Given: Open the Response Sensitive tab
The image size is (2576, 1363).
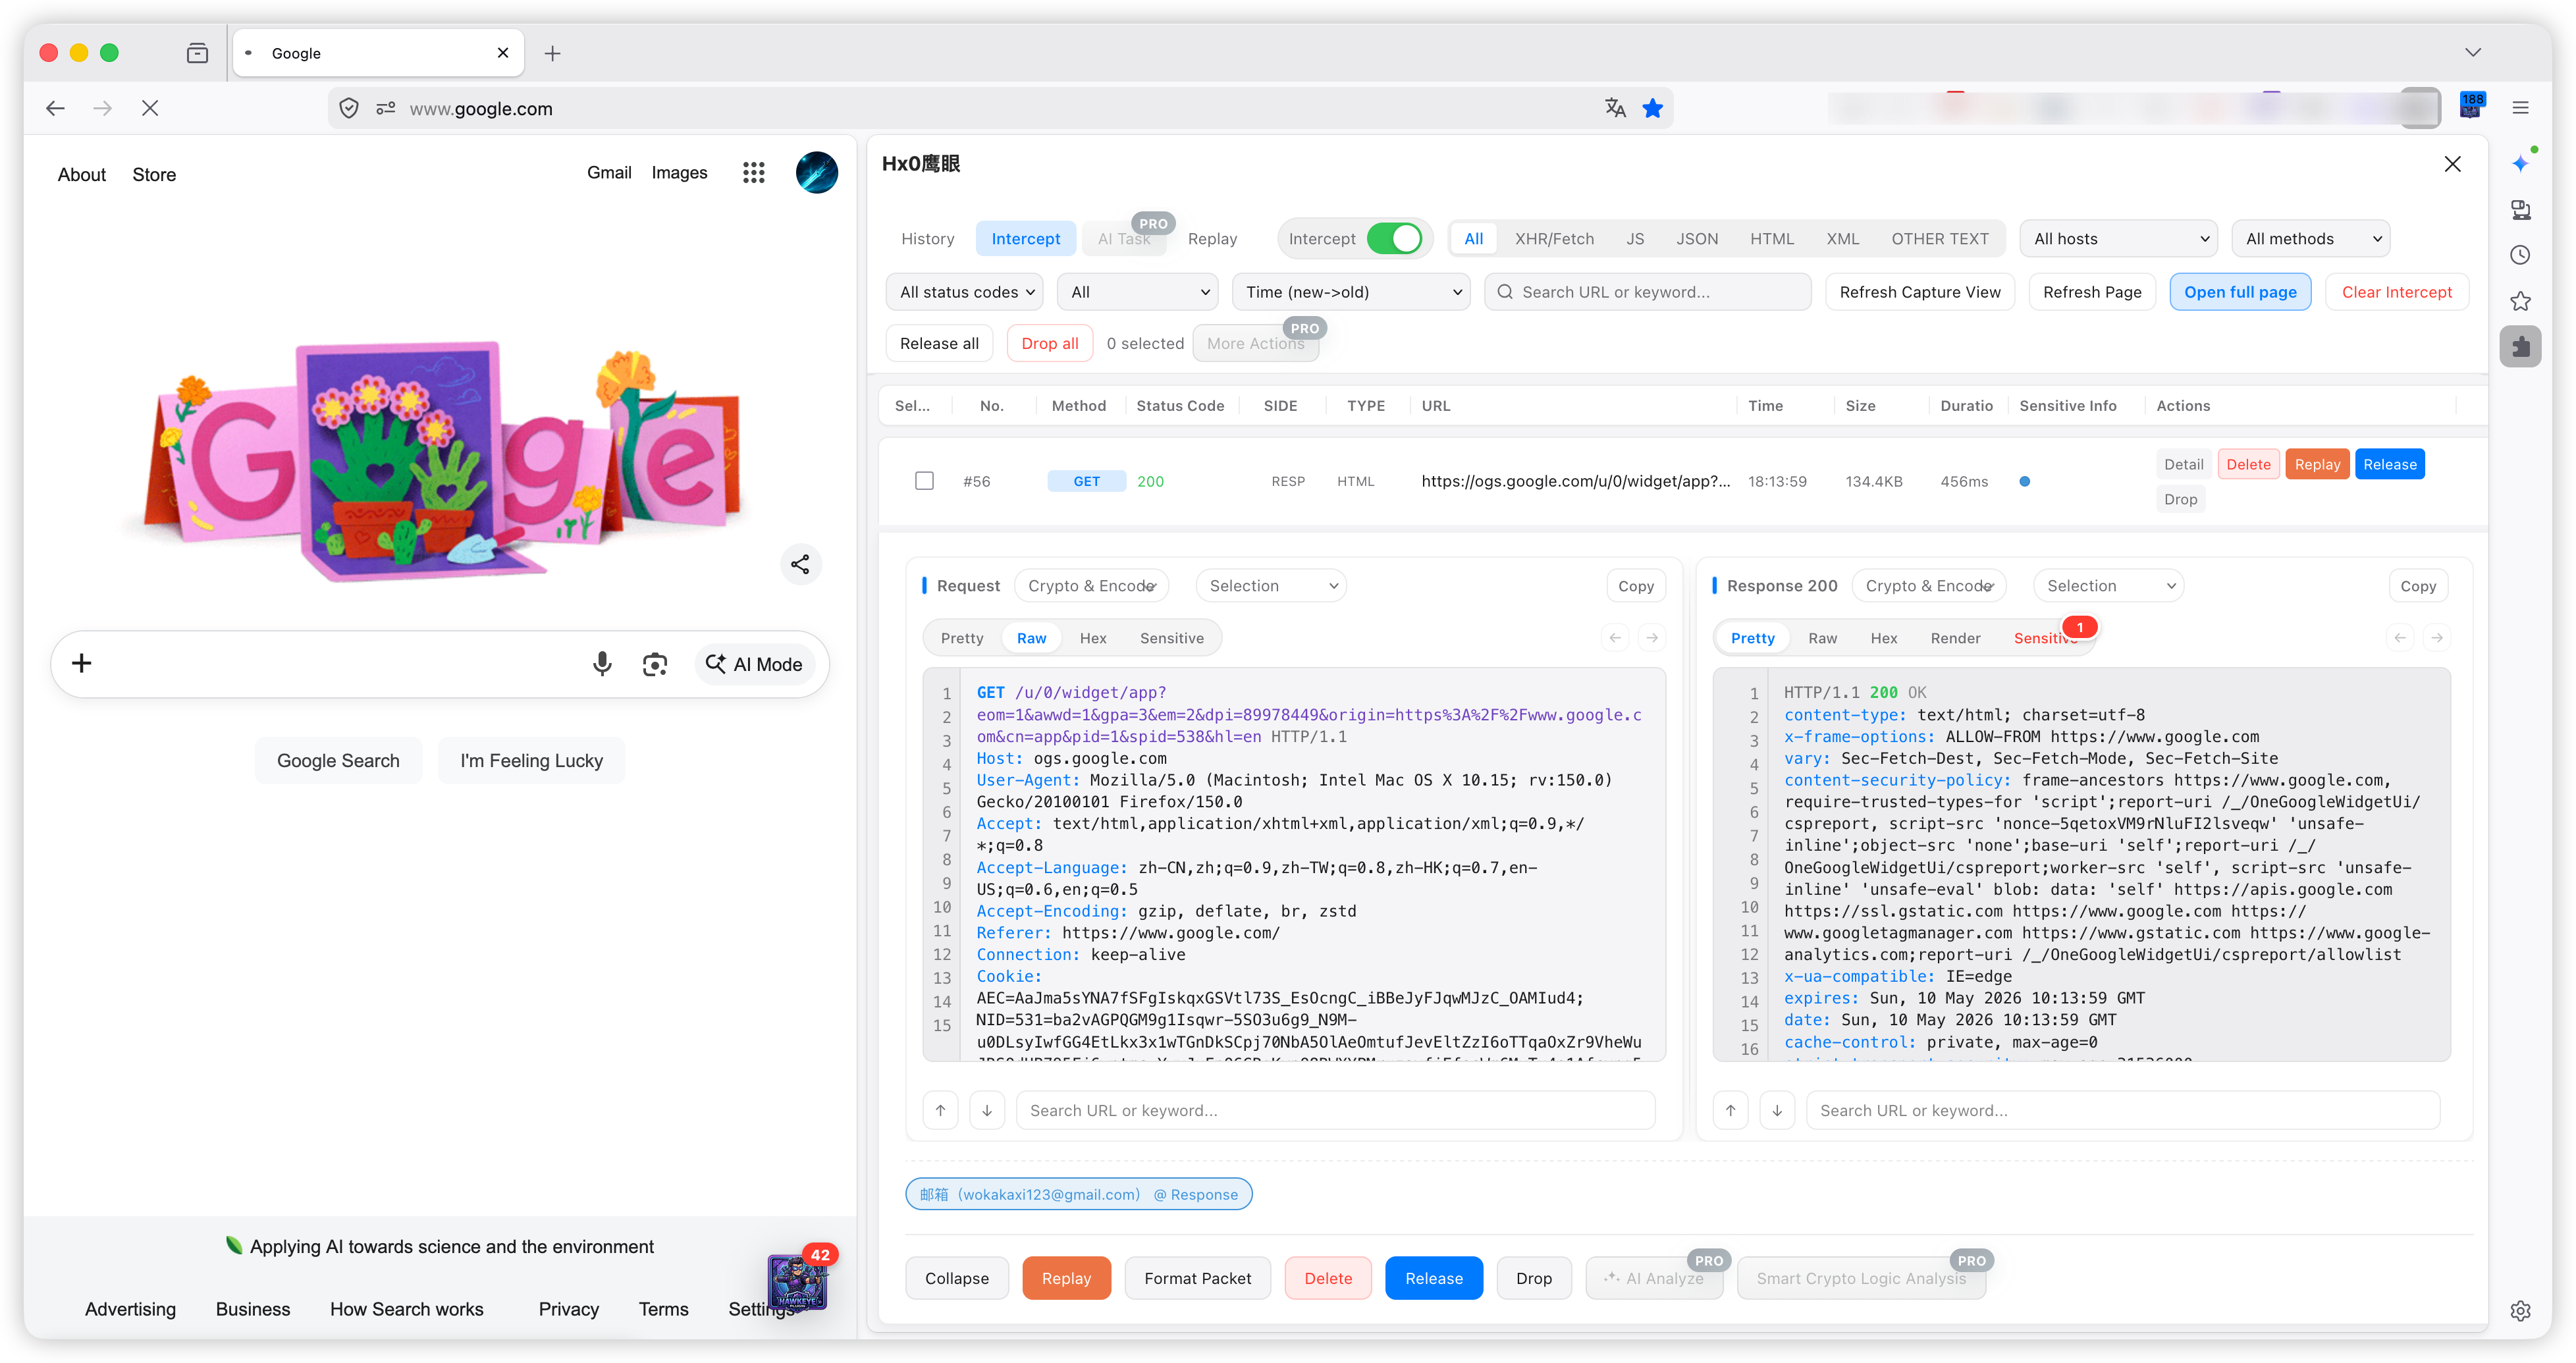Looking at the screenshot, I should (x=2046, y=638).
